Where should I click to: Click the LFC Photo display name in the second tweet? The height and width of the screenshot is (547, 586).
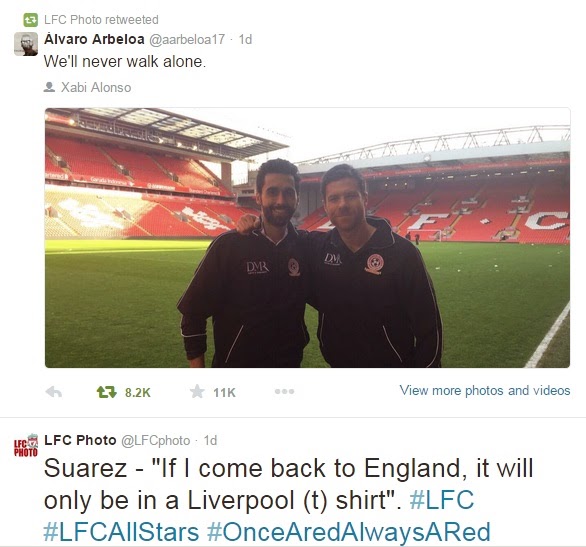(x=80, y=440)
